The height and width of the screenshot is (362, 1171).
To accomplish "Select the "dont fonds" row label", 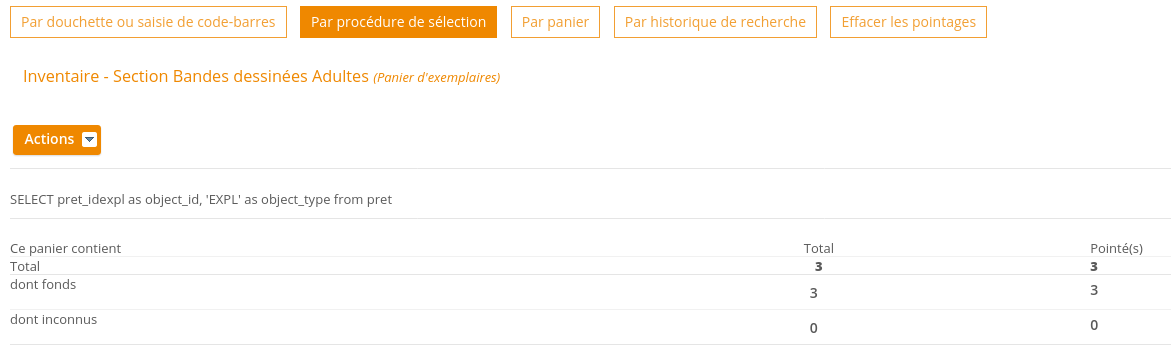I will (x=43, y=284).
